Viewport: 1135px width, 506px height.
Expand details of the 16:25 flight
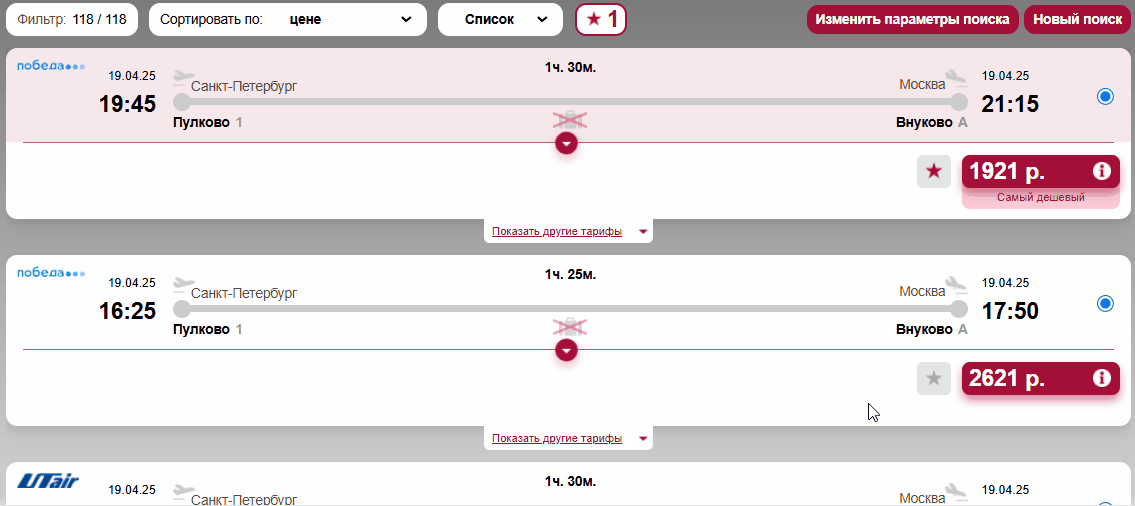pos(567,350)
